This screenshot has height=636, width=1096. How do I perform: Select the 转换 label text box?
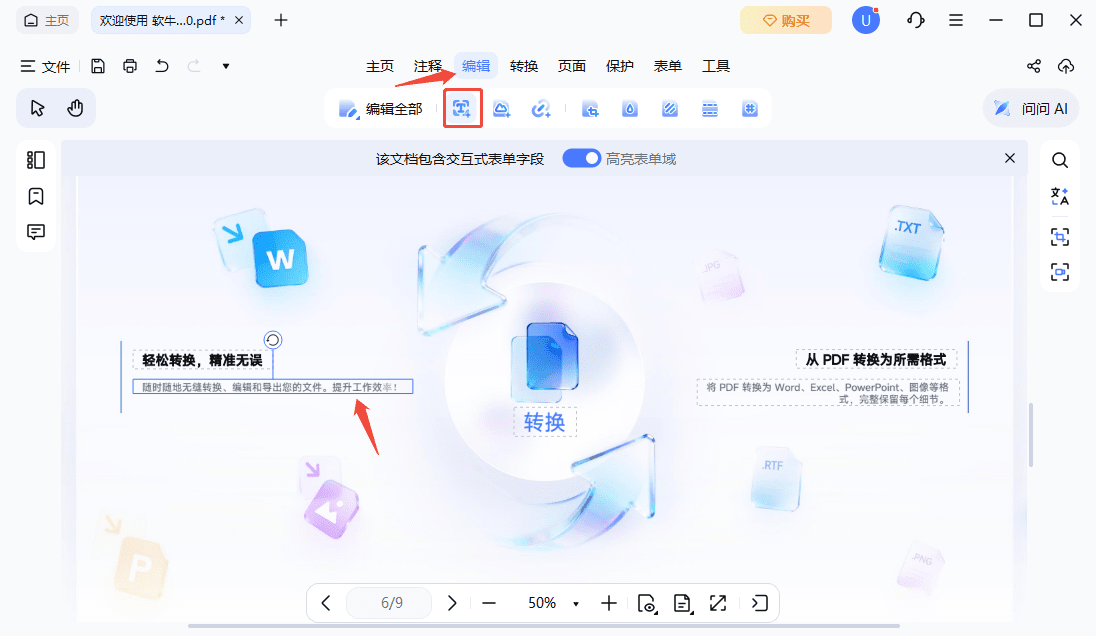pyautogui.click(x=545, y=422)
